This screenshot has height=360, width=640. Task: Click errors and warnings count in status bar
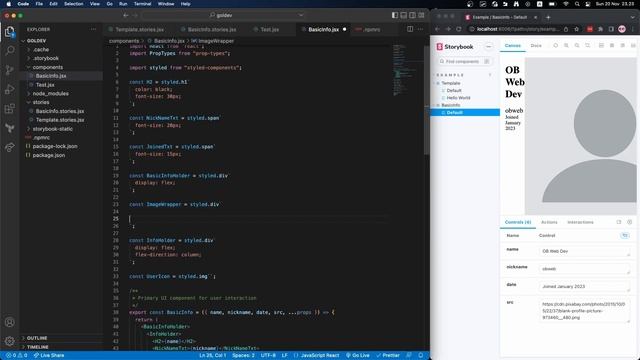[16, 355]
